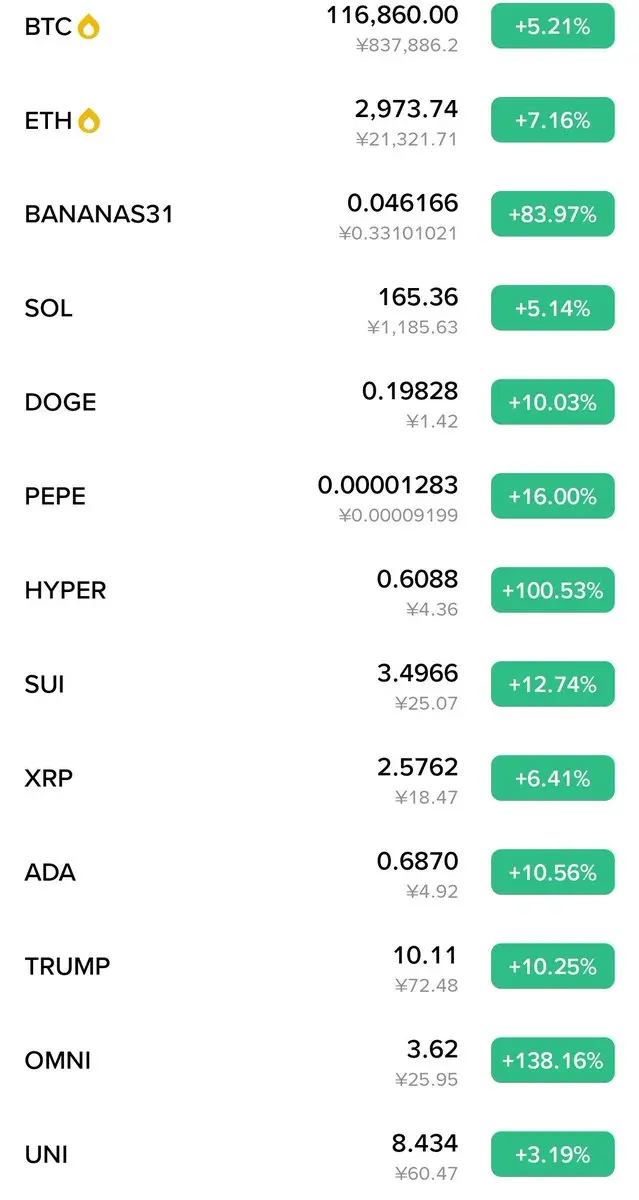This screenshot has height=1200, width=639.
Task: Open the BTC market row
Action: pyautogui.click(x=319, y=27)
